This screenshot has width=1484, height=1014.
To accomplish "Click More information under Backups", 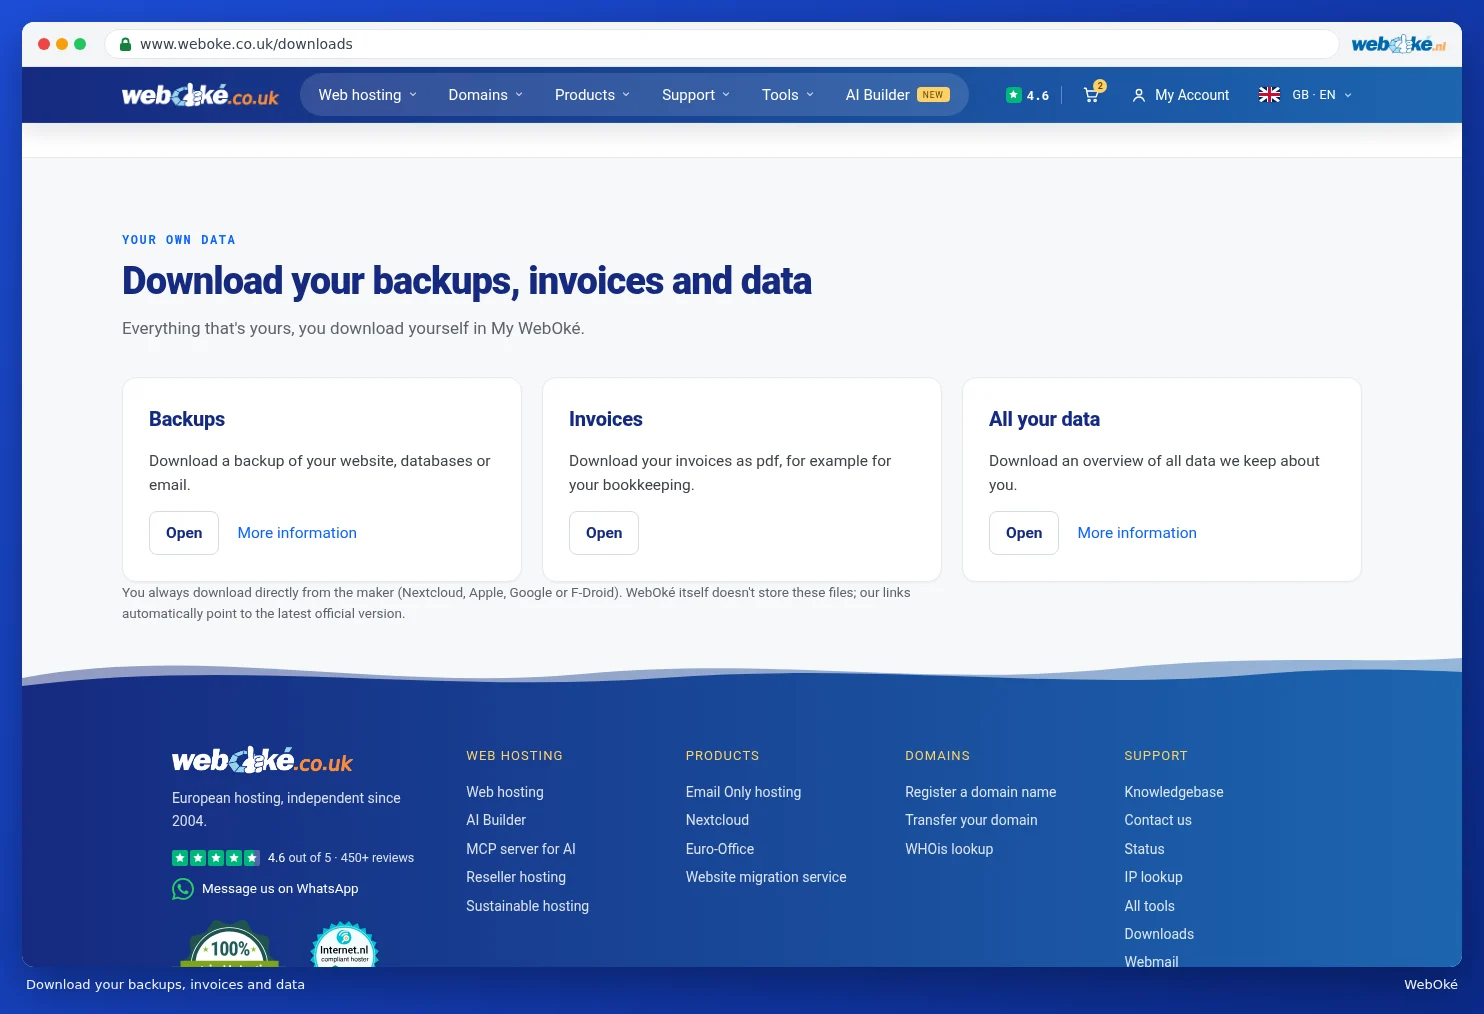I will (x=297, y=533).
